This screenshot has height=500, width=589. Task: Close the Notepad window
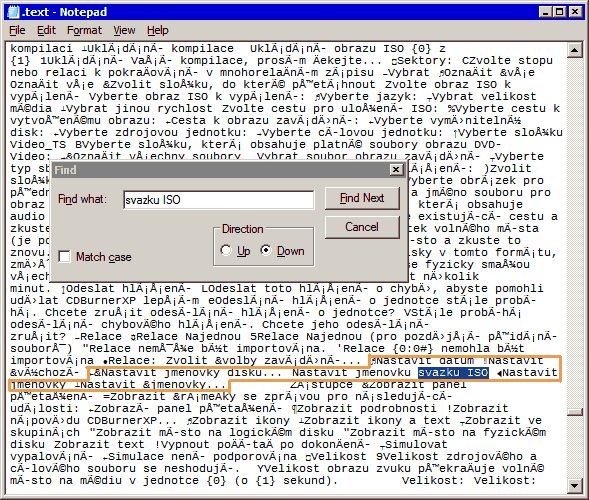click(575, 12)
